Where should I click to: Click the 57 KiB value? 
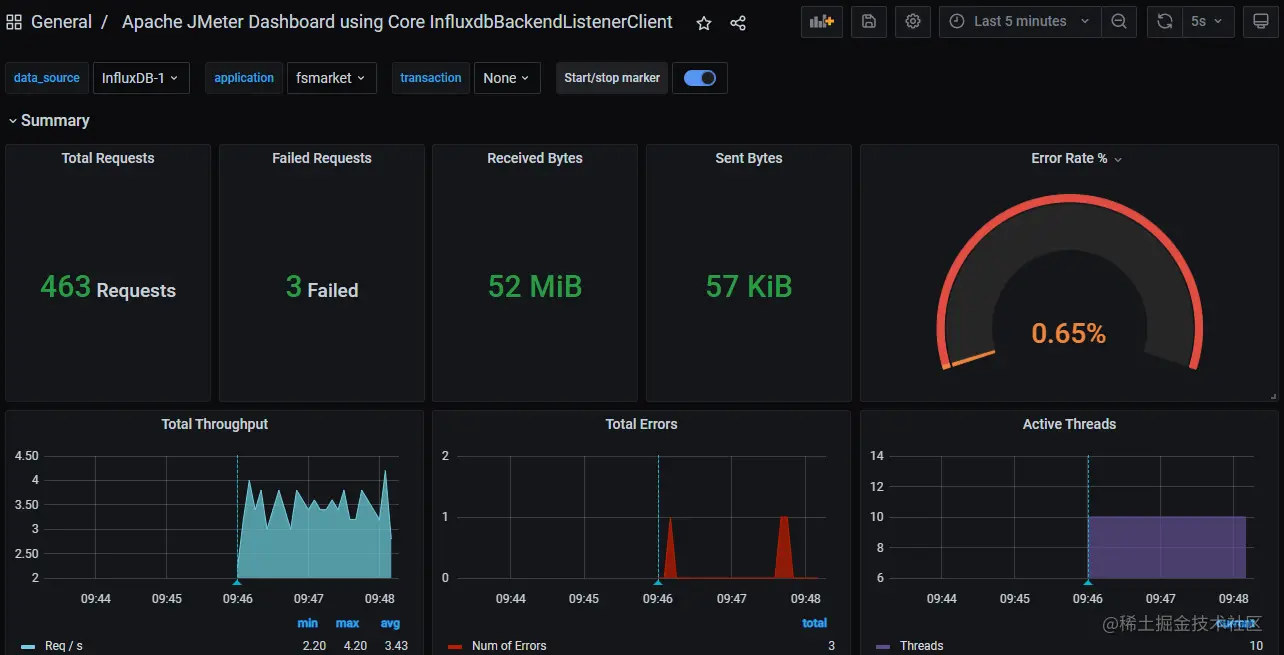pos(749,287)
